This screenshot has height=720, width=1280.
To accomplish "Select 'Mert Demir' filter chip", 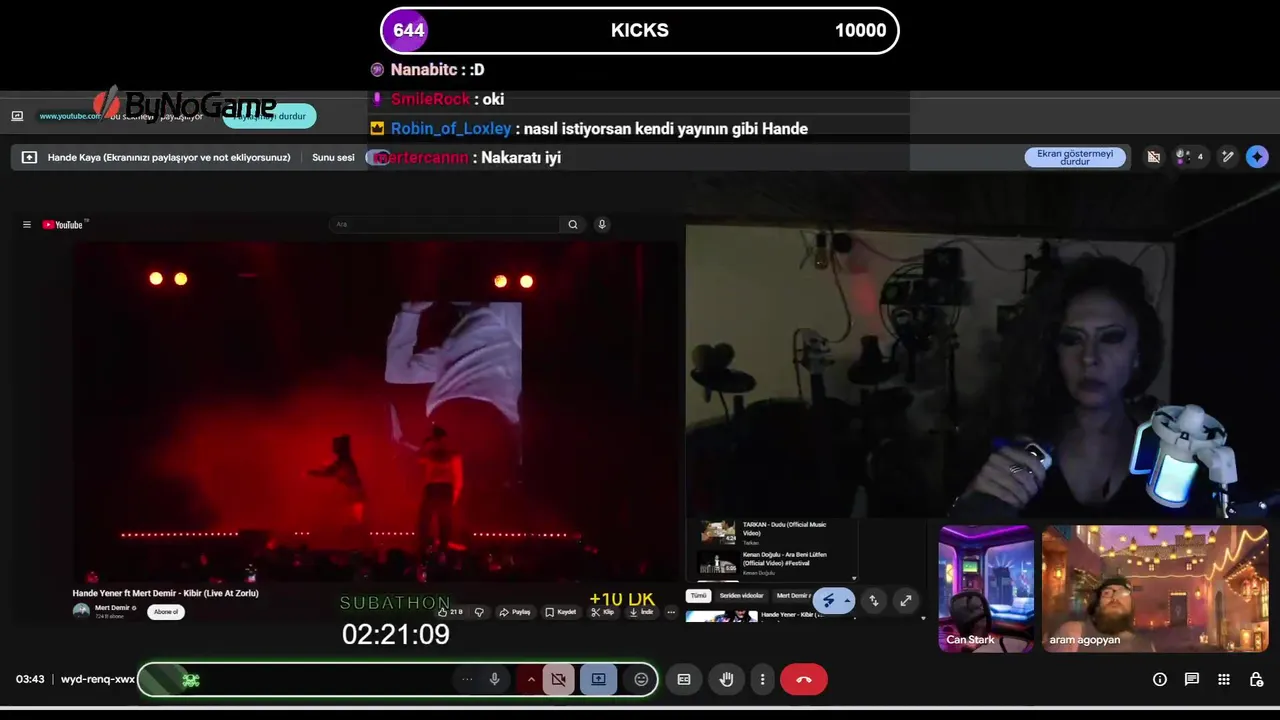I will pyautogui.click(x=794, y=596).
